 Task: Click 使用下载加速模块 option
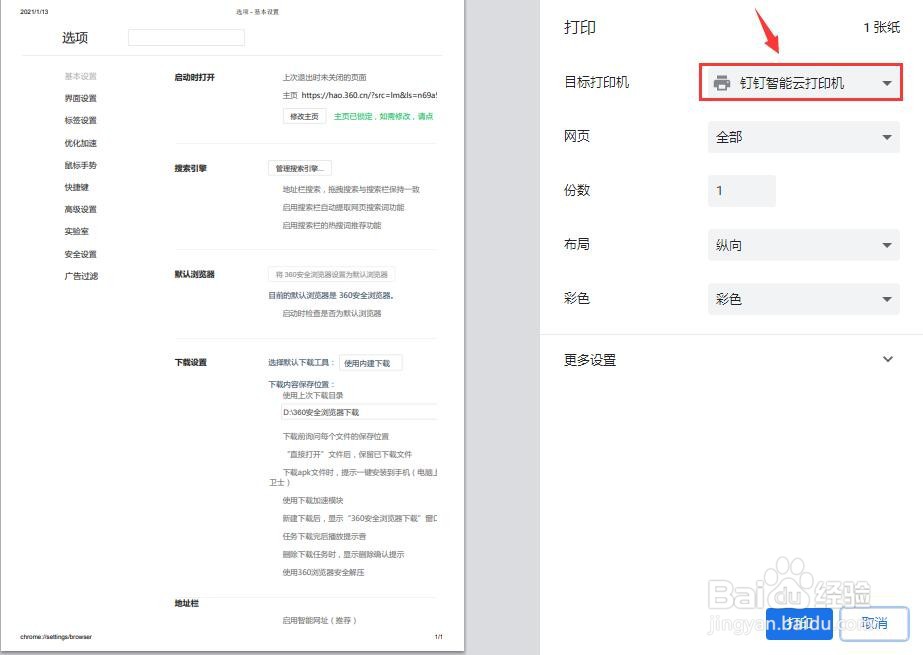click(x=313, y=500)
